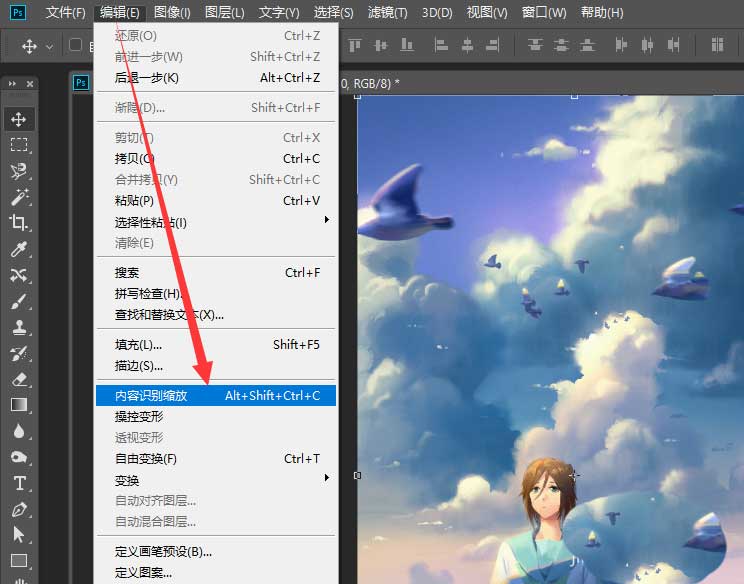Open the Move tool preset dropdown arrow
The image size is (744, 584).
pyautogui.click(x=49, y=47)
